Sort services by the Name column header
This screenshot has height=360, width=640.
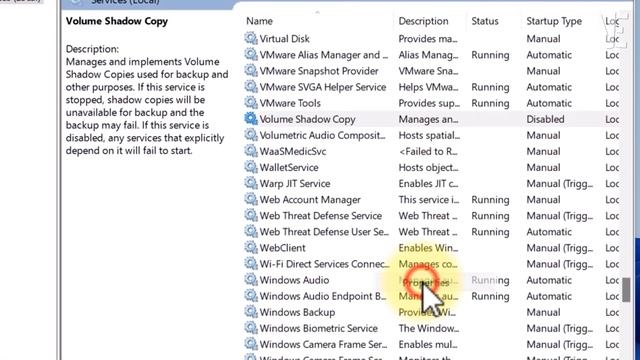260,21
